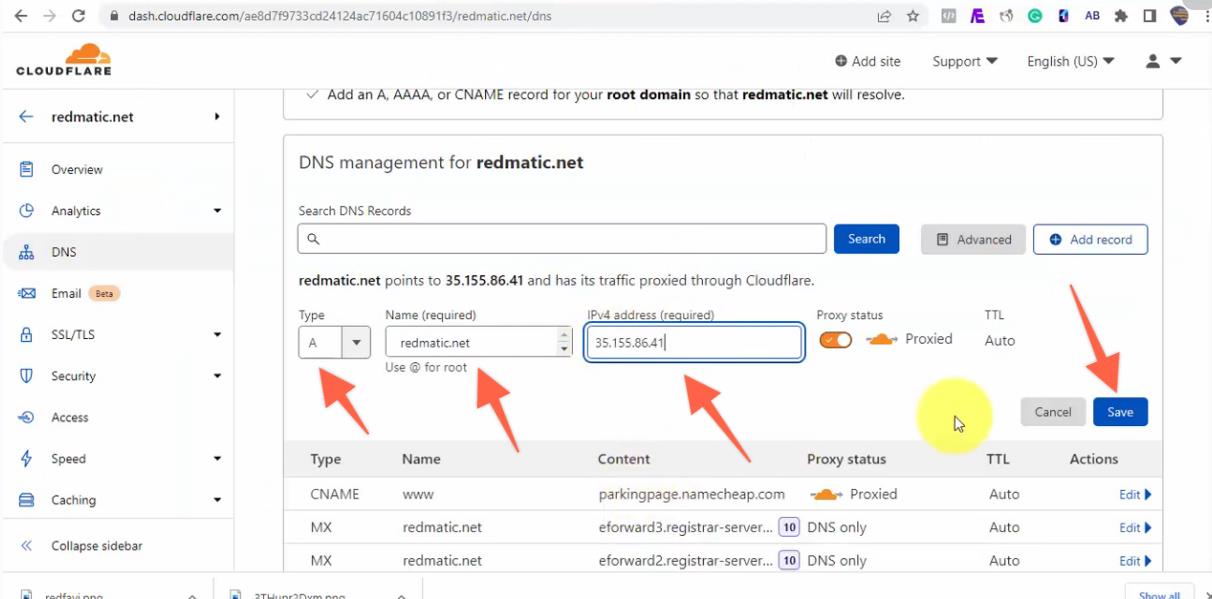Share this page icon in address bar
Screen dimensions: 1212x599
pyautogui.click(x=884, y=16)
